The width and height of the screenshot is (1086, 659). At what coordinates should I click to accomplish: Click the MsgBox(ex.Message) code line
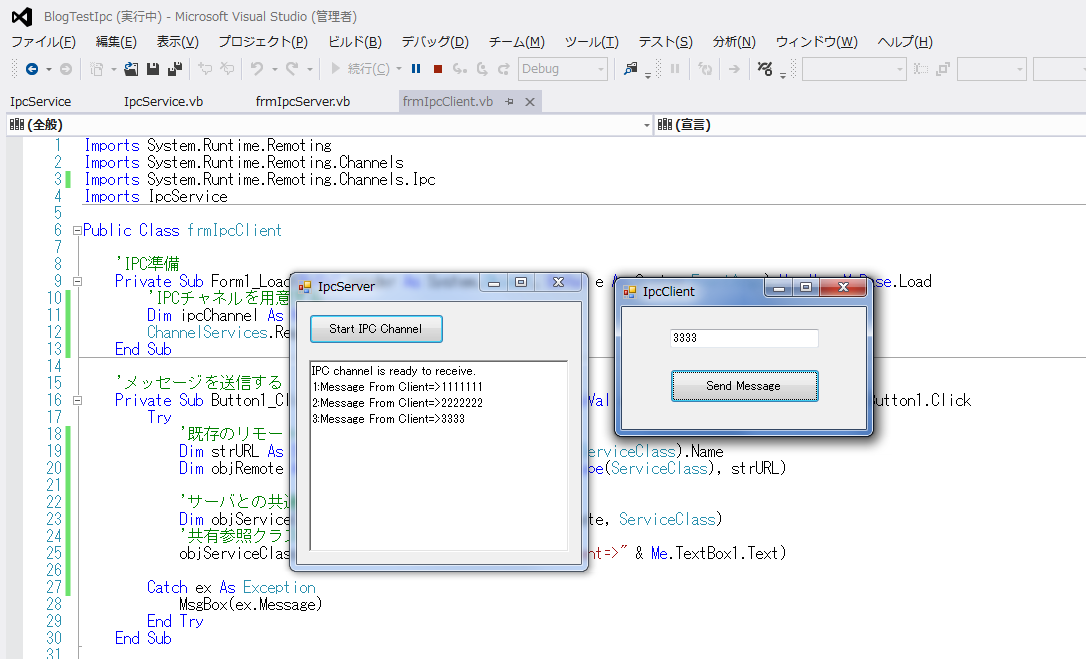(x=251, y=604)
